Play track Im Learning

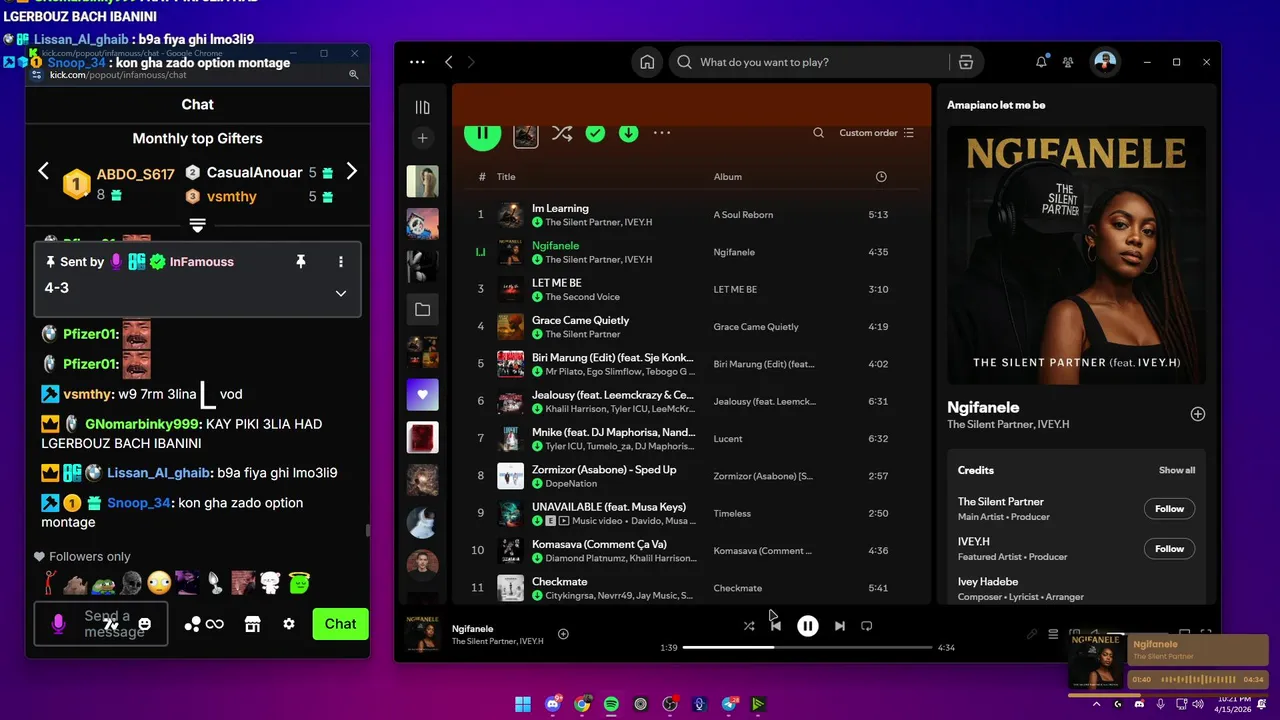tap(560, 208)
